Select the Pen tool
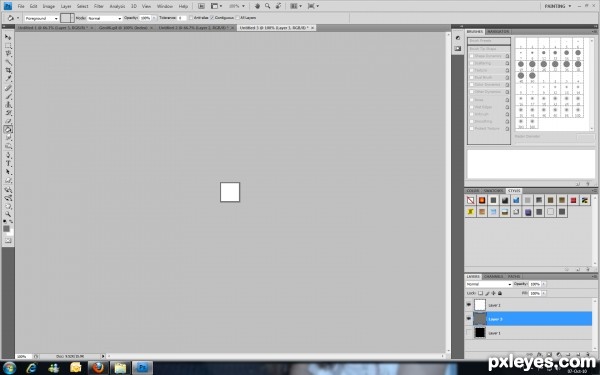Viewport: 600px width, 375px height. tap(8, 155)
